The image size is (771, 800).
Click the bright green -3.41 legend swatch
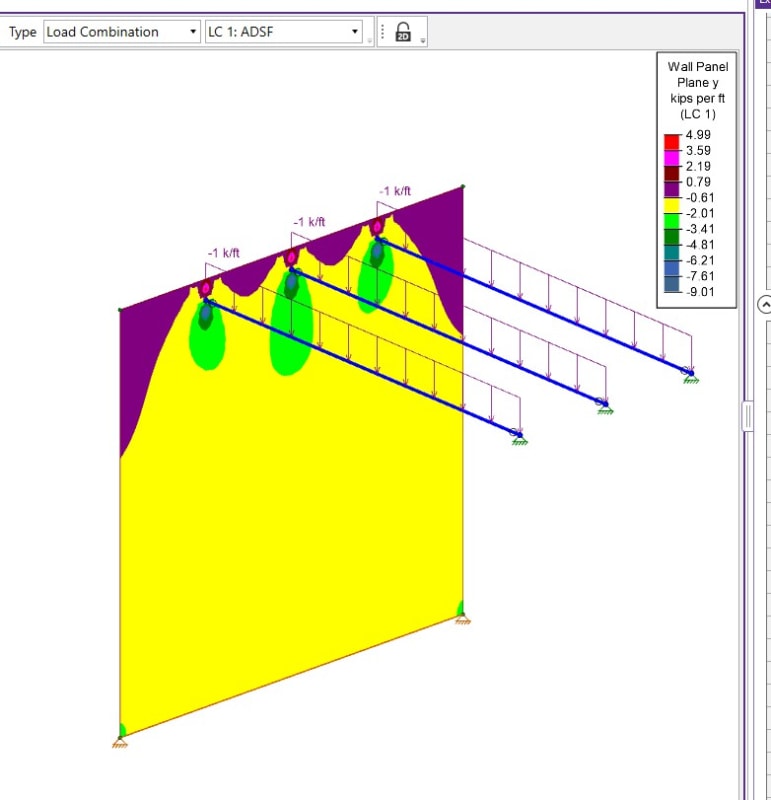pyautogui.click(x=671, y=221)
